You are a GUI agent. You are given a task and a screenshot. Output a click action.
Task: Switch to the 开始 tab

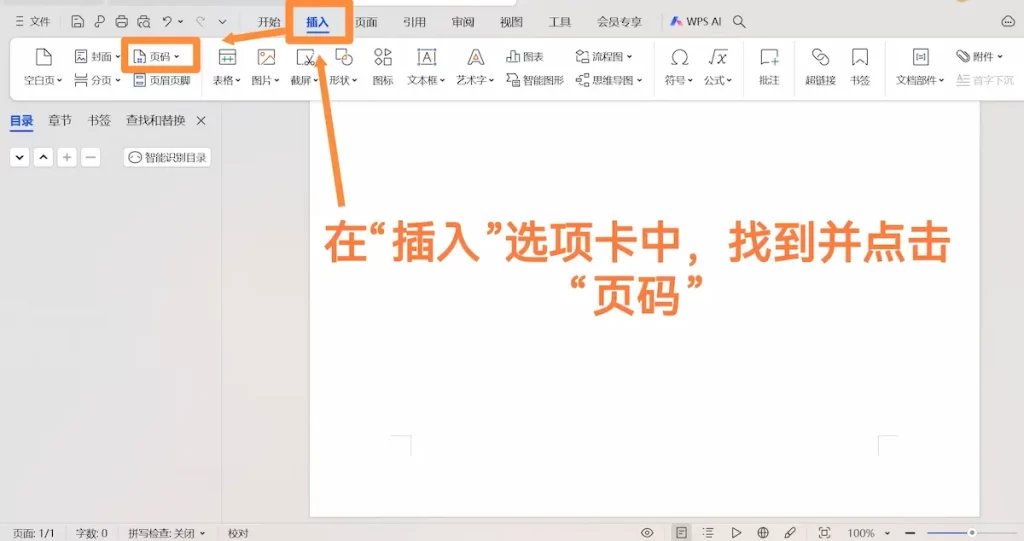[x=268, y=22]
